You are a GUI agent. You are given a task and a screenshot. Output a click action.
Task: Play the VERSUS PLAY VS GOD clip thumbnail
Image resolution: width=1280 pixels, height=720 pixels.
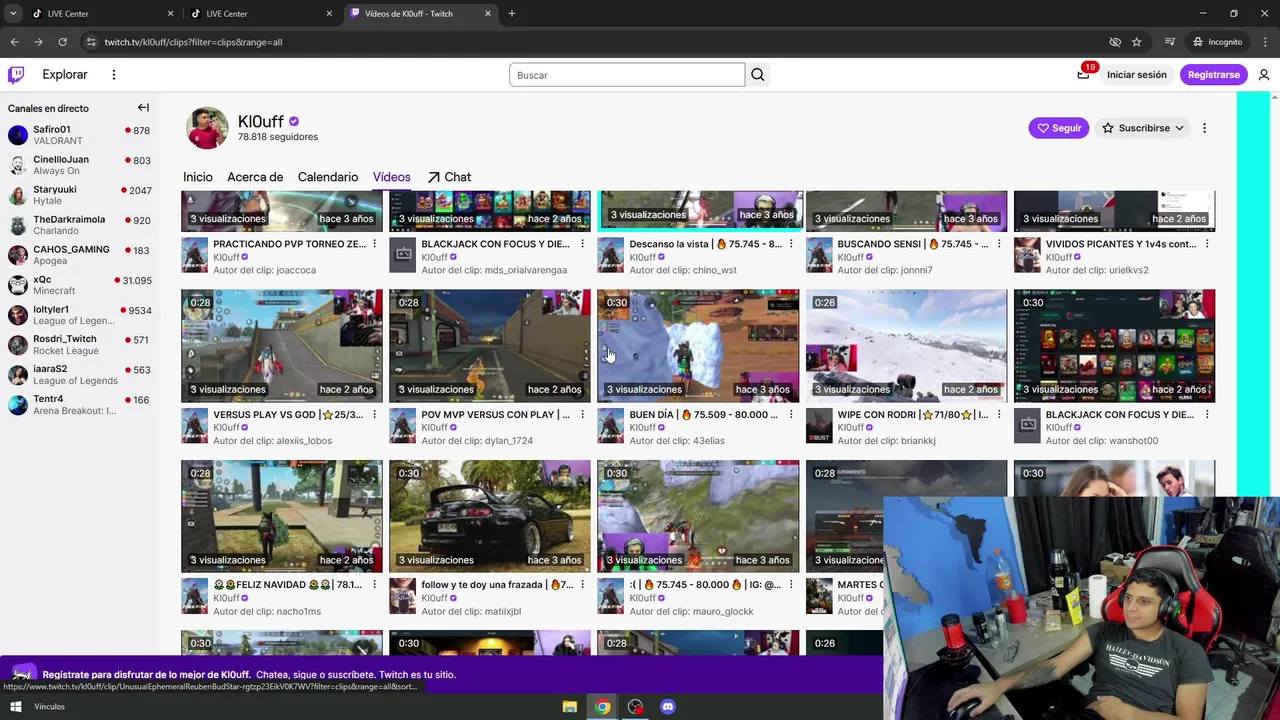point(282,346)
